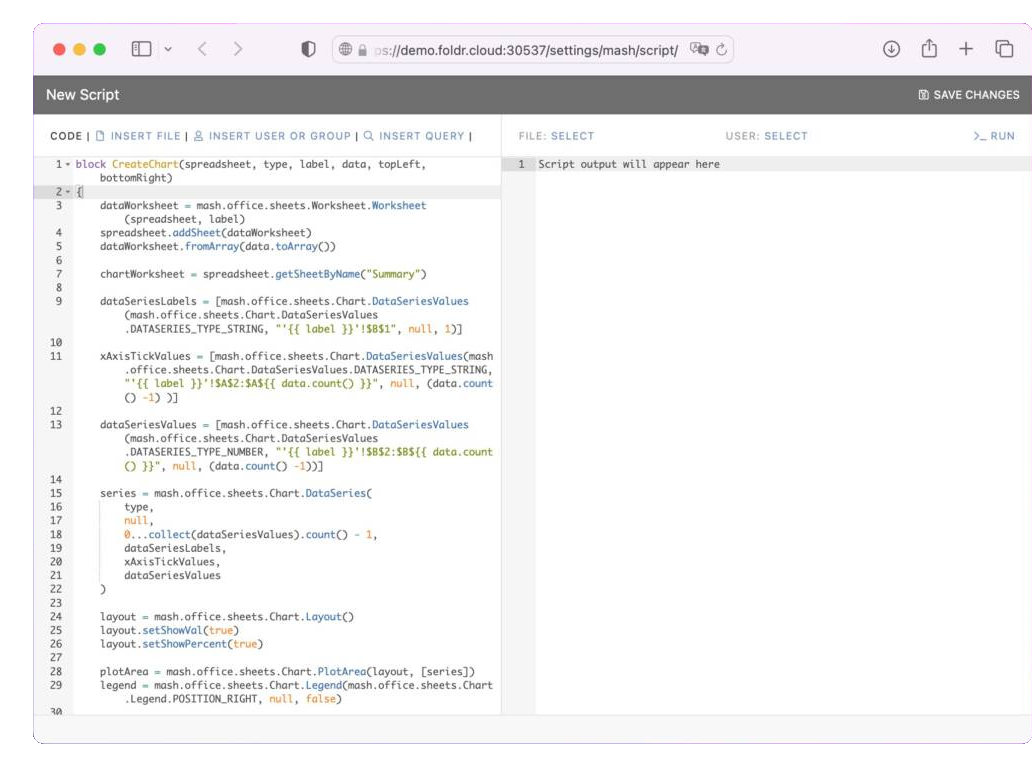Screen dimensions: 1032x774
Task: Click the translate page icon
Action: 699,49
